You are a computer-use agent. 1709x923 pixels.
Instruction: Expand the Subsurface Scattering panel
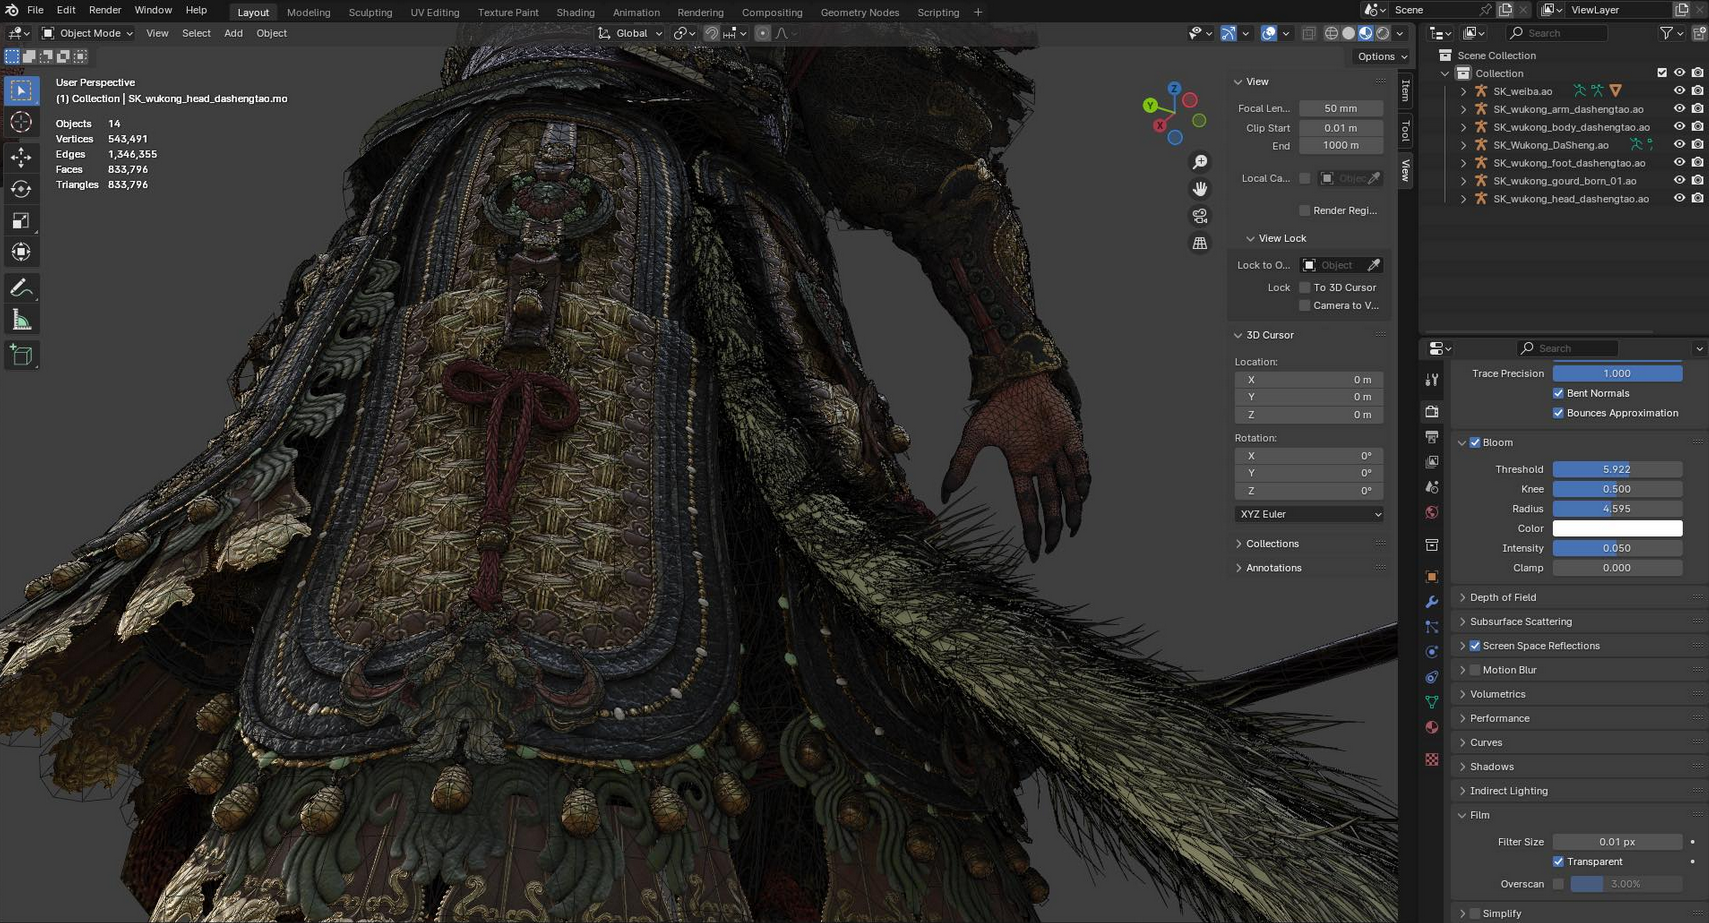point(1520,622)
